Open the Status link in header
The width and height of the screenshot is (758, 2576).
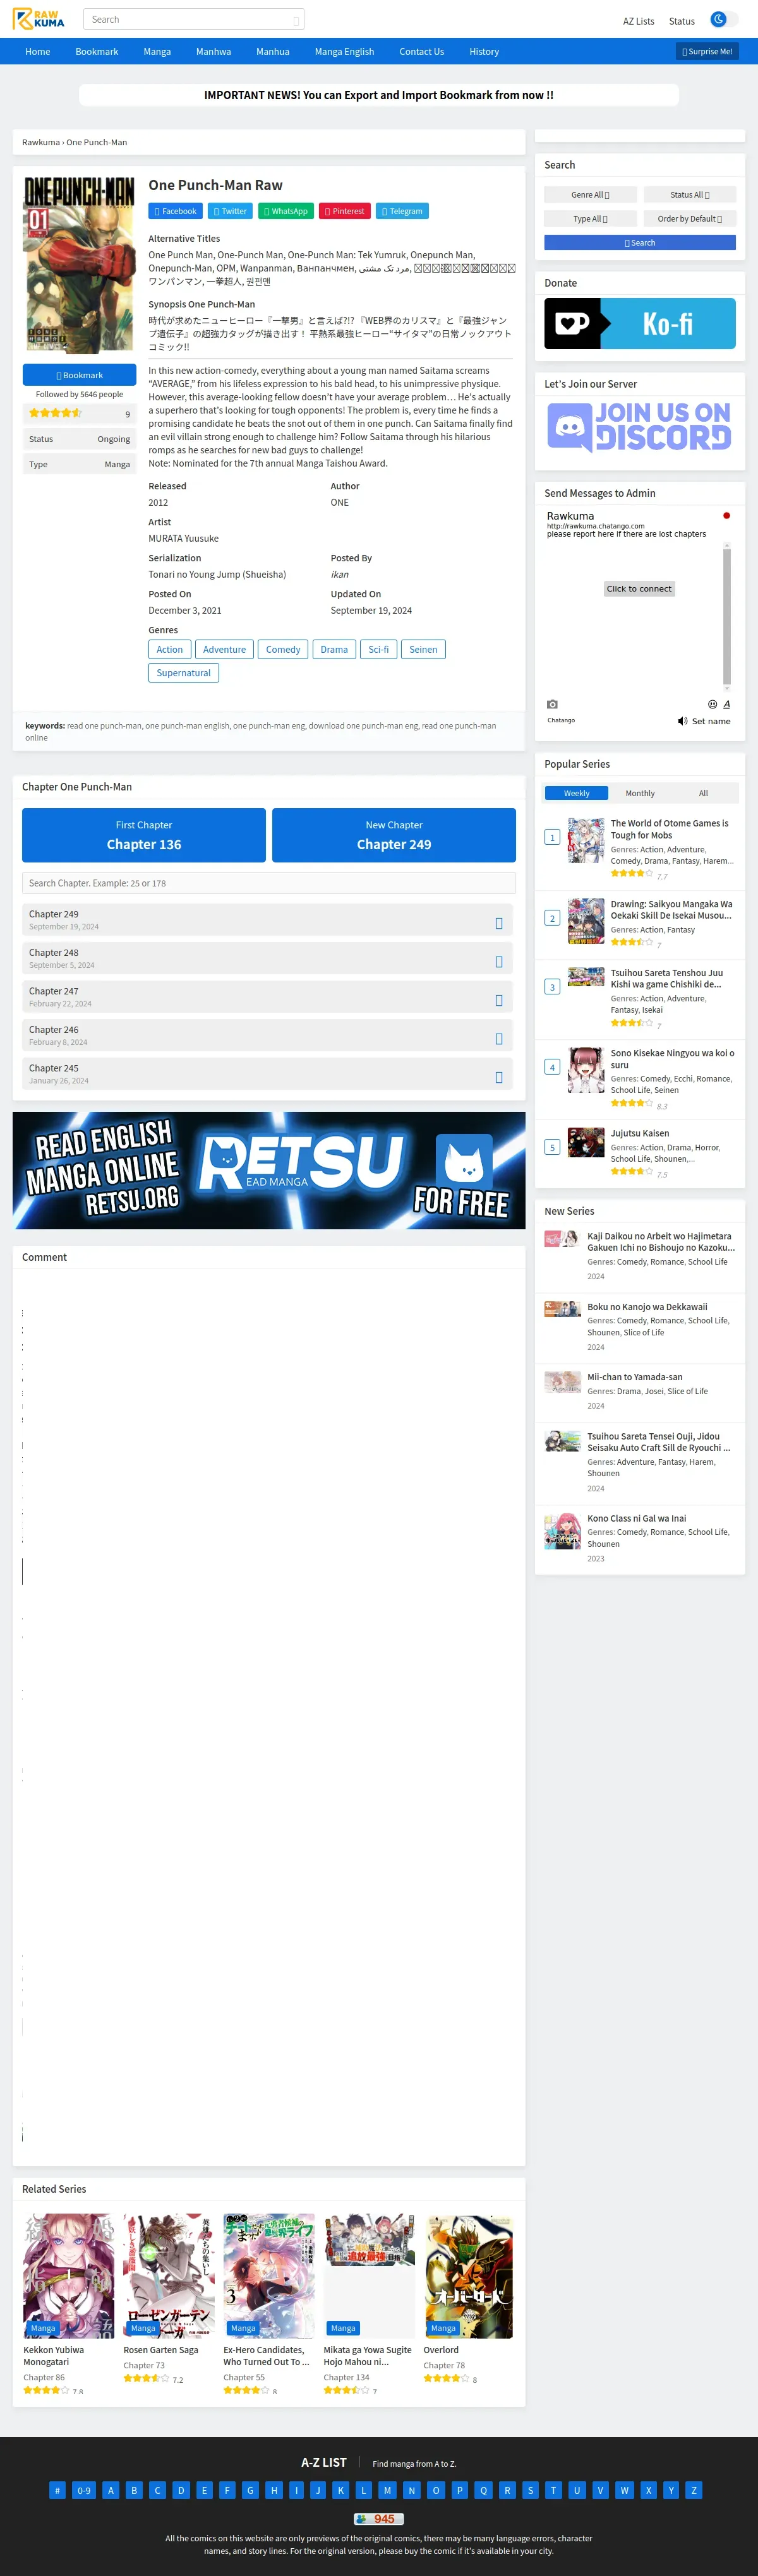coord(682,21)
